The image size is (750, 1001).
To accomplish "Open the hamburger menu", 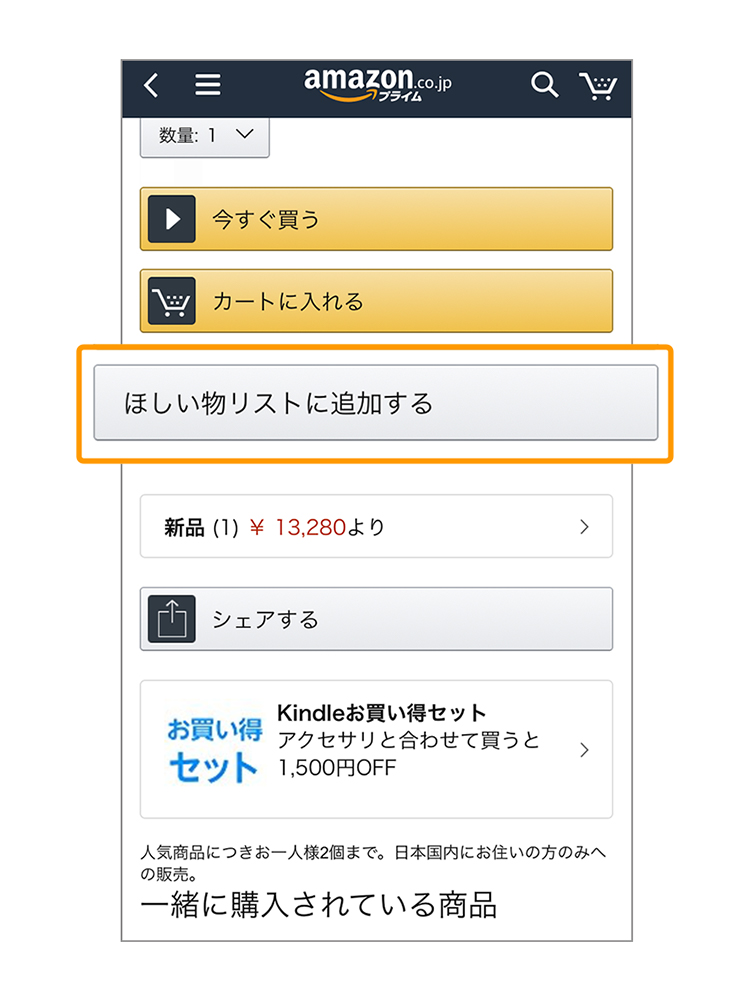I will pos(207,84).
